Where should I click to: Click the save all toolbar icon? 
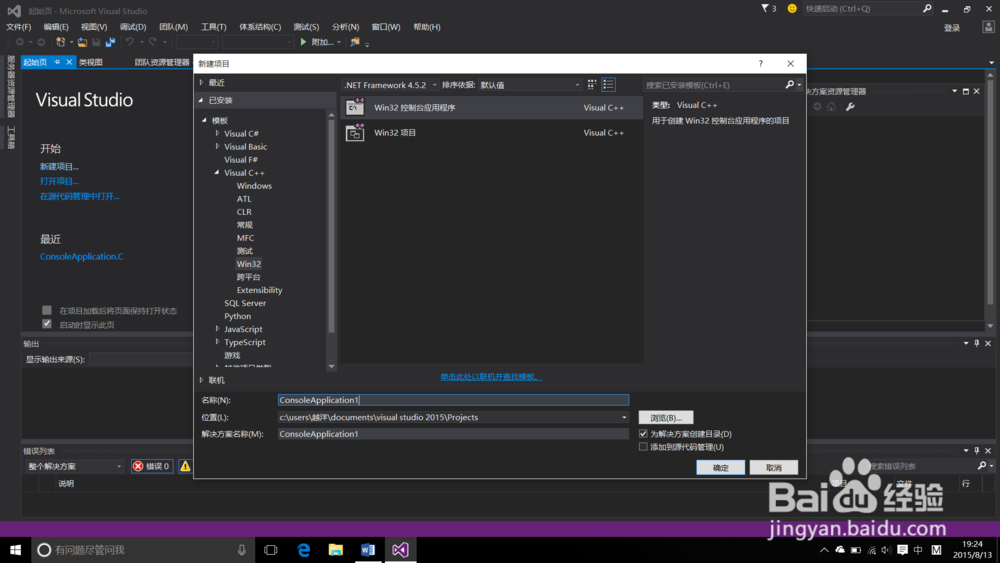110,42
